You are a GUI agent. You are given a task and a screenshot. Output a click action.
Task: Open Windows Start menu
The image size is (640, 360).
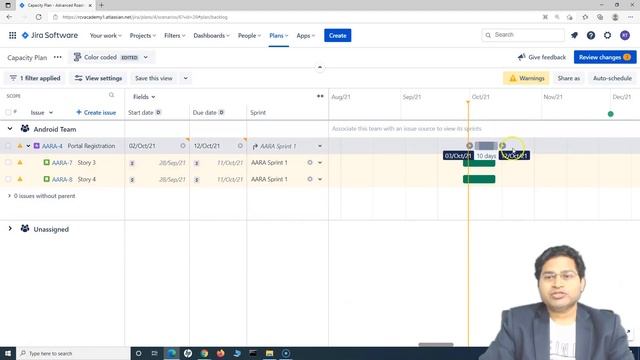8,353
